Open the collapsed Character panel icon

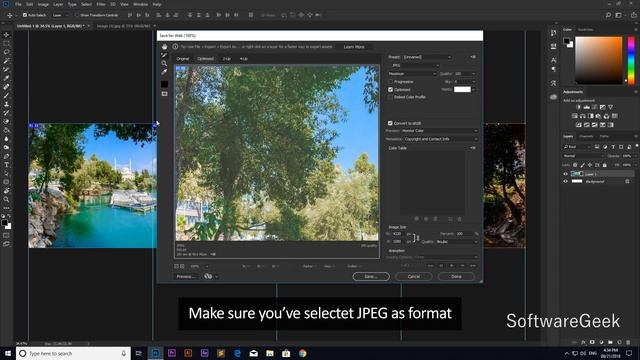click(553, 60)
